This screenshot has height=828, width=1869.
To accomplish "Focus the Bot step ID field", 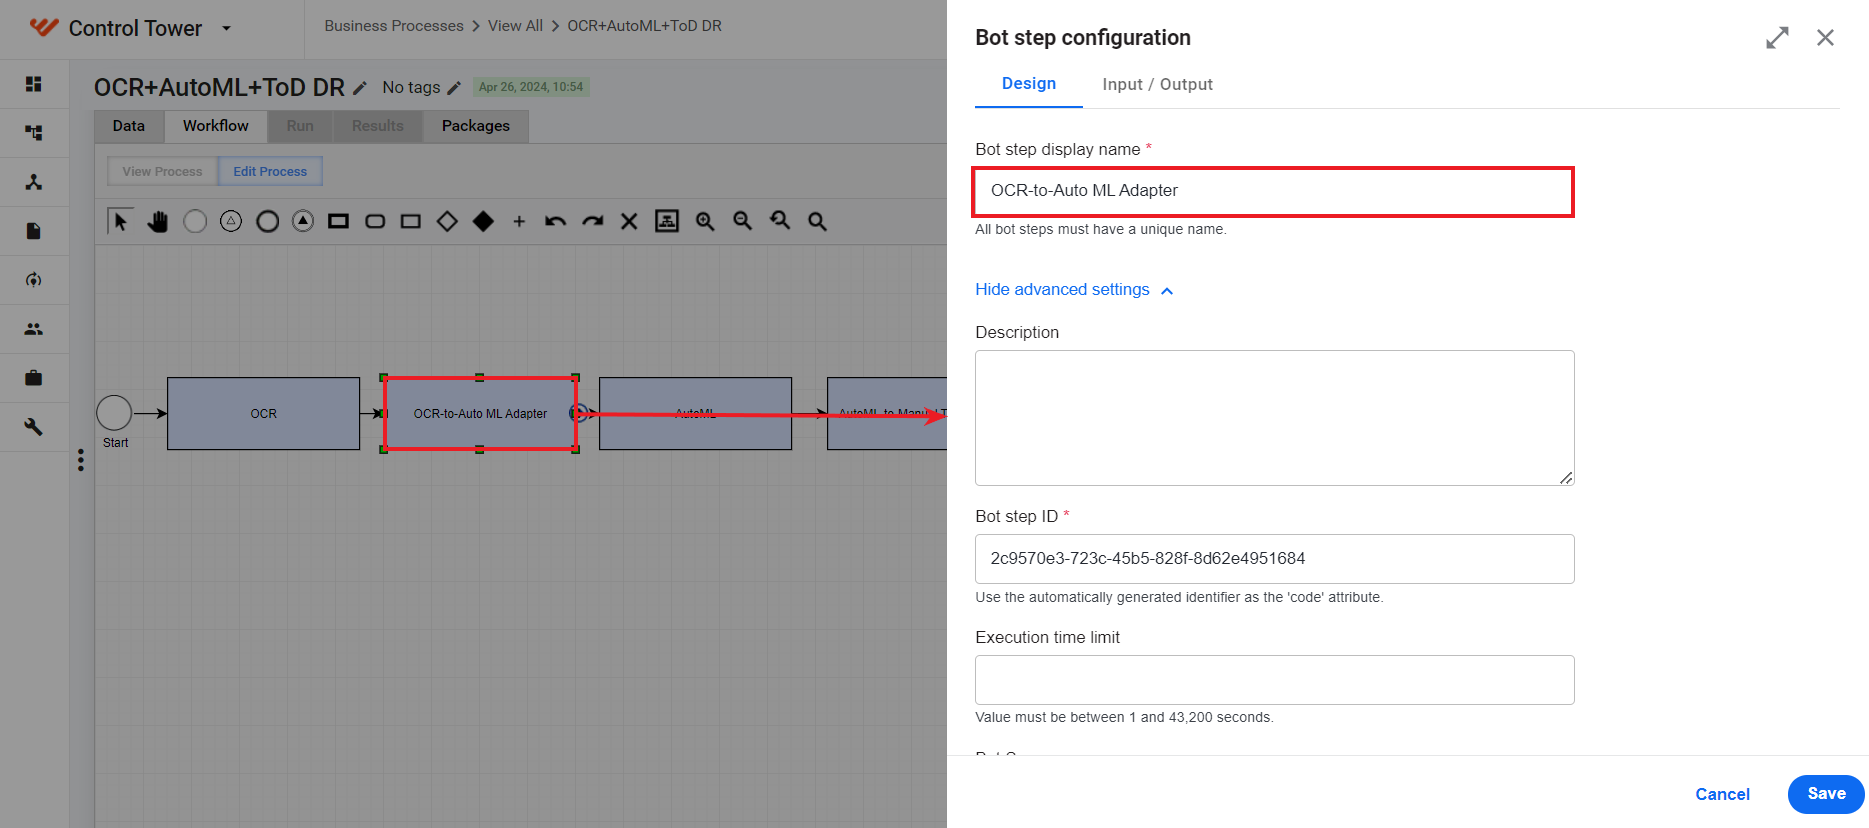I will pos(1274,559).
